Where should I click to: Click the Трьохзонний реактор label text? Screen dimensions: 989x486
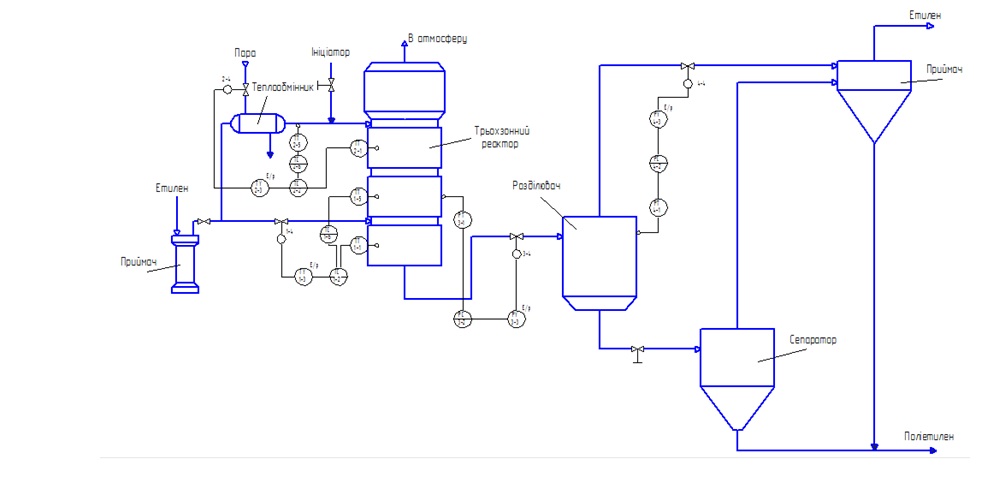pyautogui.click(x=504, y=137)
